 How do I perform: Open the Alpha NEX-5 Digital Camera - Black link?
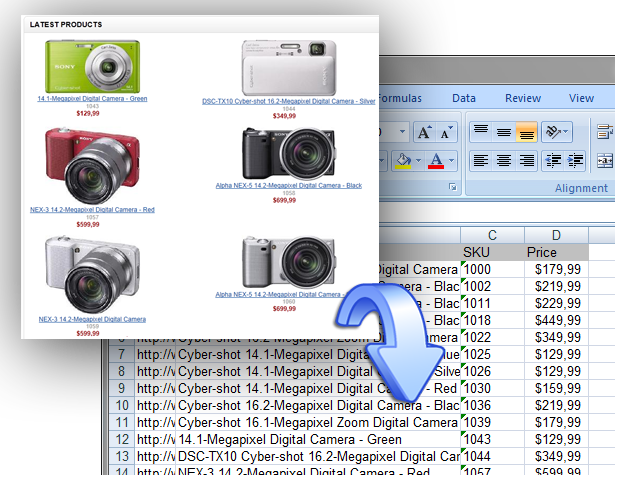(288, 186)
